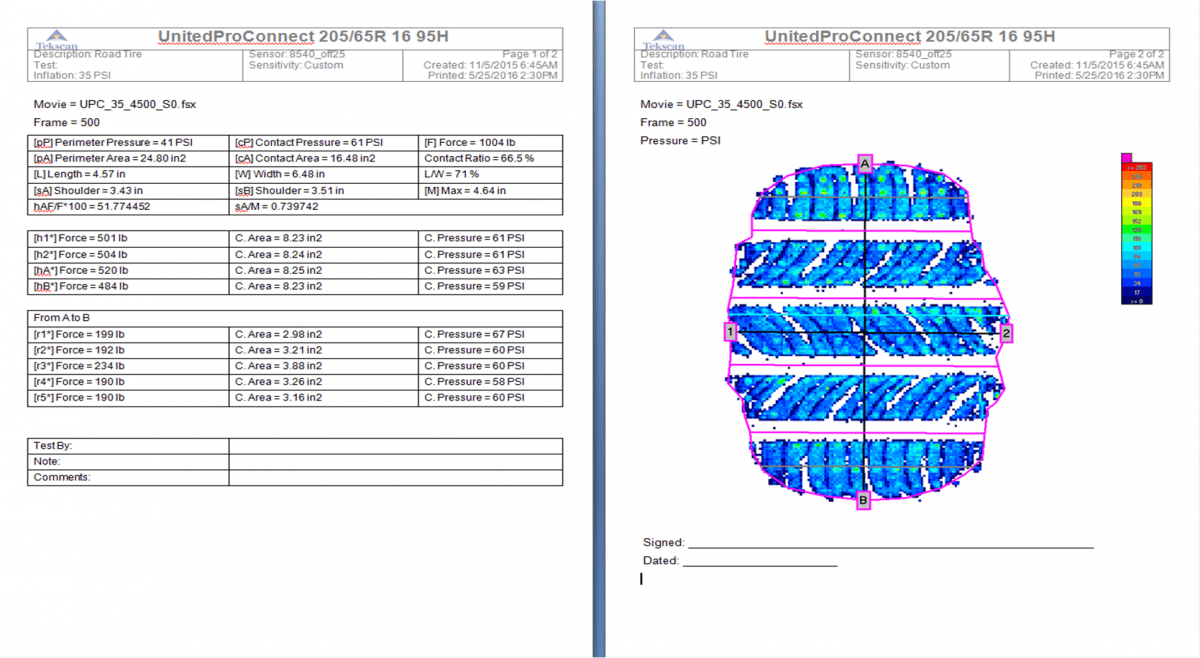Click the dark blue '>= 0' legend swatch
Screen dimensions: 1200x658
click(x=1137, y=299)
